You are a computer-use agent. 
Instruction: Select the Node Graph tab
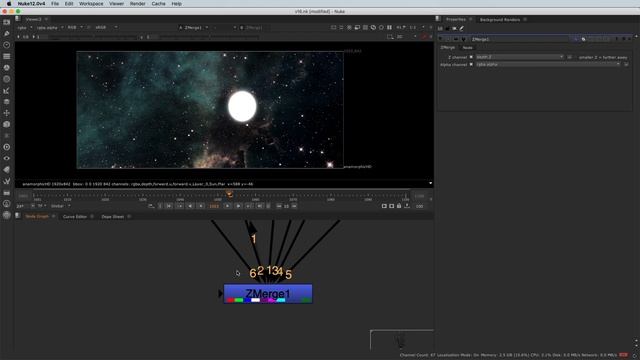point(37,216)
